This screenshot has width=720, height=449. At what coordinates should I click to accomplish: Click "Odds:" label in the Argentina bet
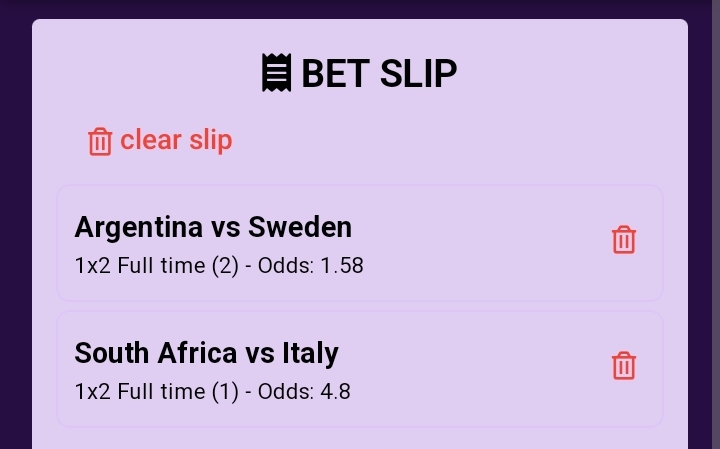pos(285,266)
